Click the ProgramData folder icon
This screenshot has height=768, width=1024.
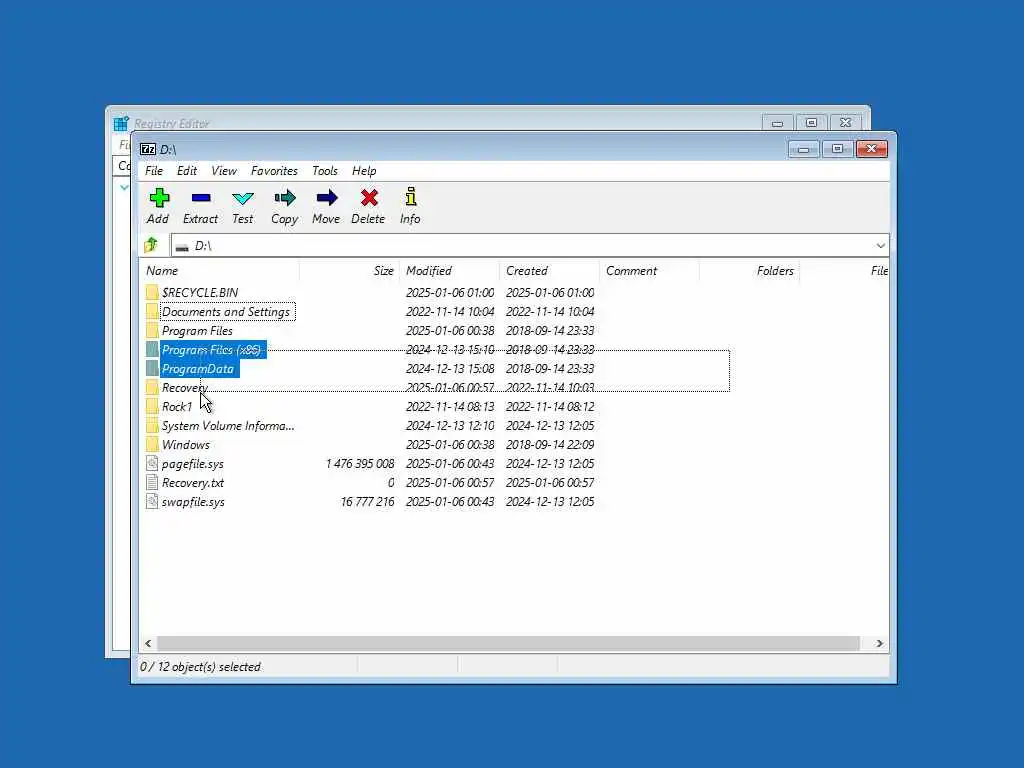[152, 368]
